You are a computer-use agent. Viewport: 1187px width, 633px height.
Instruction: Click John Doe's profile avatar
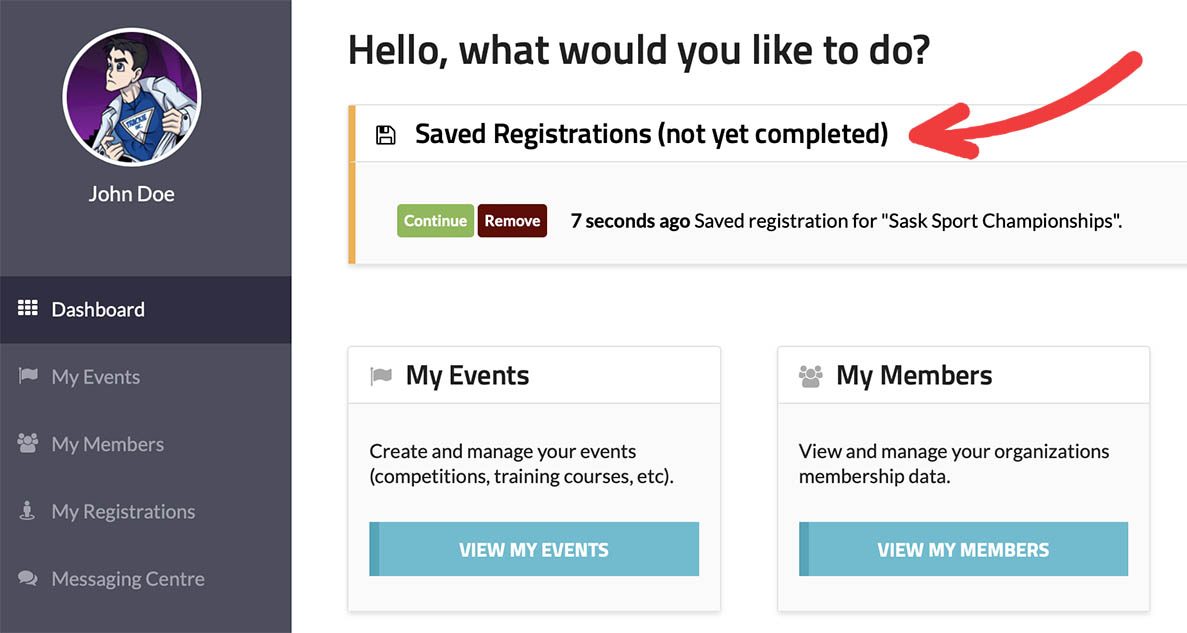pyautogui.click(x=131, y=97)
